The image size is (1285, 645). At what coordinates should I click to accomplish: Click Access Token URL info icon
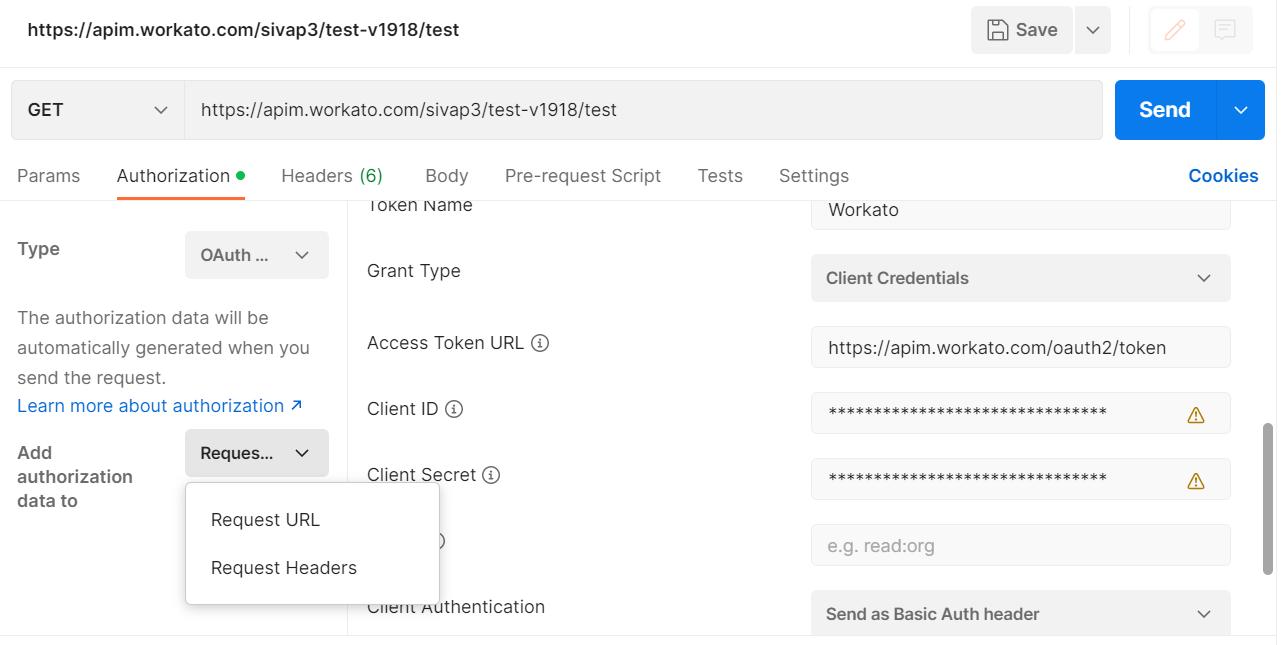pyautogui.click(x=540, y=343)
